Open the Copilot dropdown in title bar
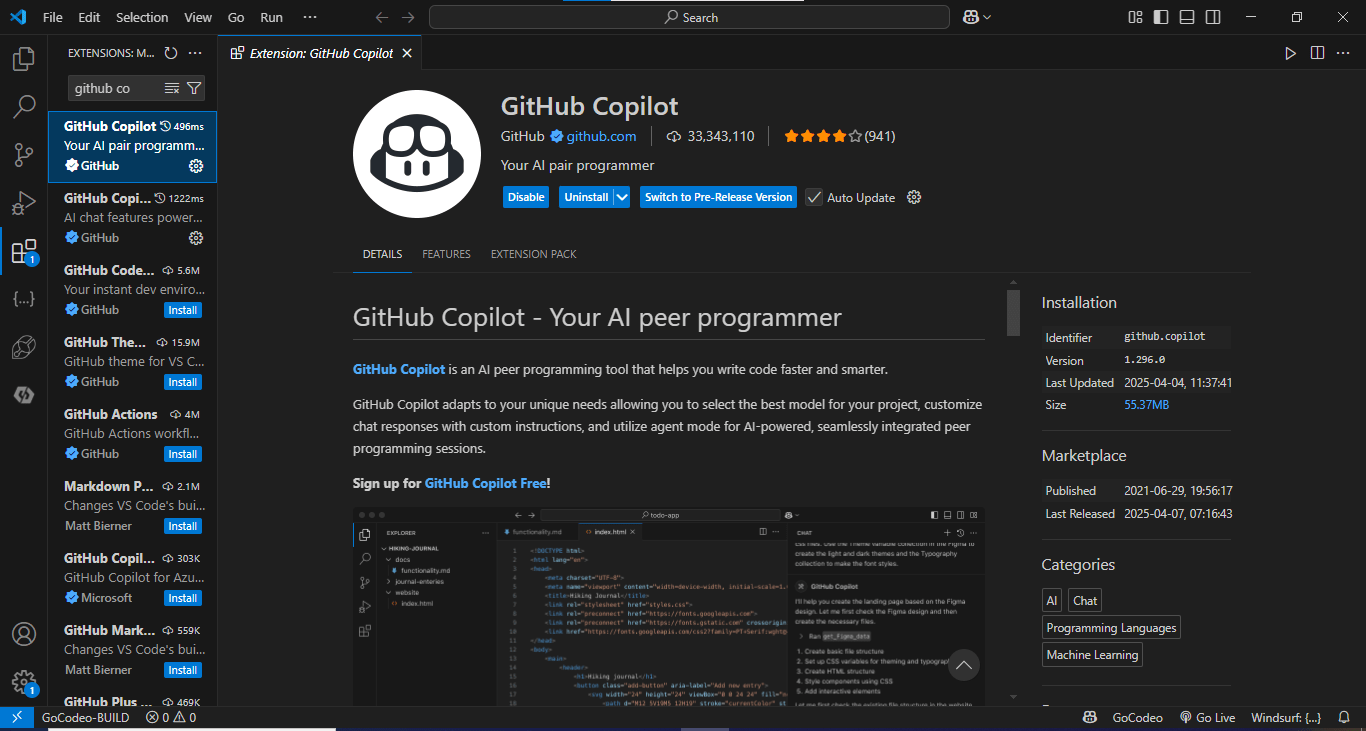The height and width of the screenshot is (731, 1366). click(x=977, y=17)
